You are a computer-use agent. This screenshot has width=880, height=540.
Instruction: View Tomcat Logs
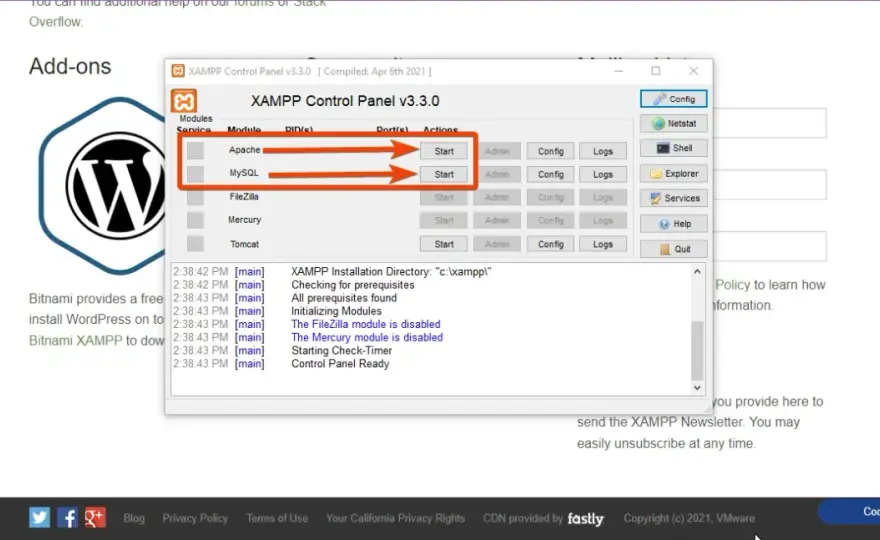point(603,244)
